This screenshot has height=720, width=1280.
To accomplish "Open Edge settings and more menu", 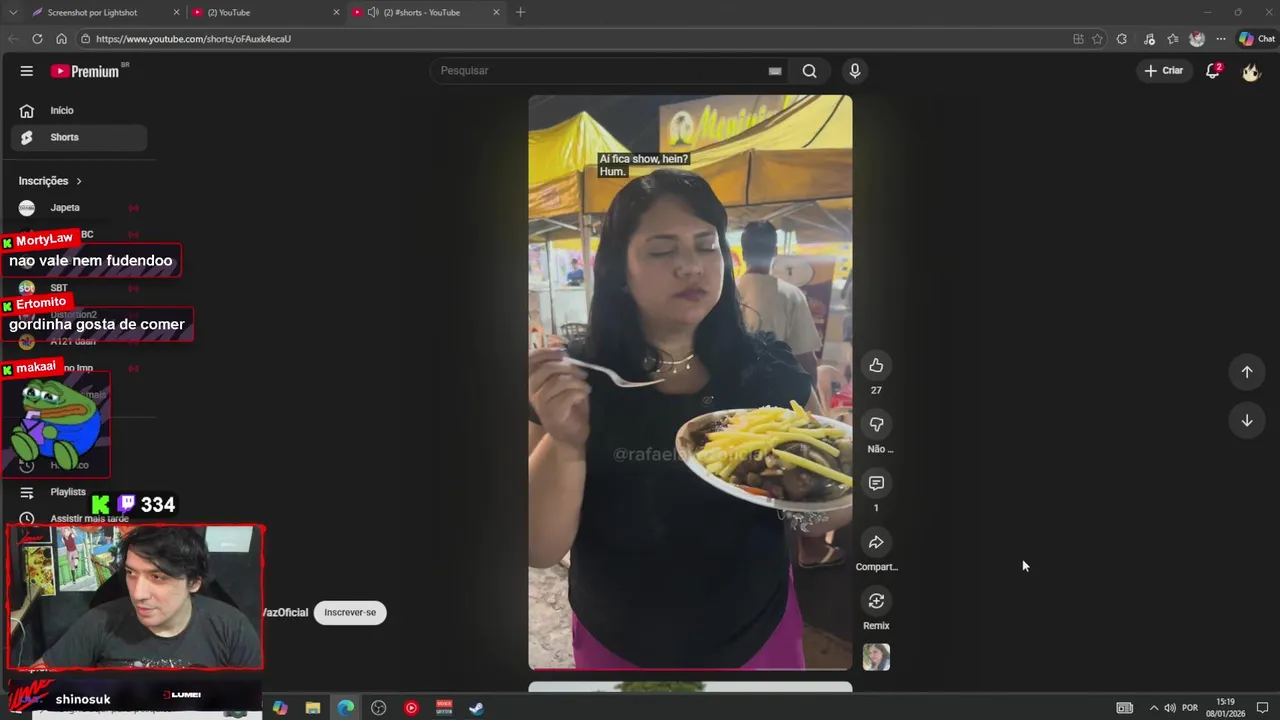I will point(1221,39).
